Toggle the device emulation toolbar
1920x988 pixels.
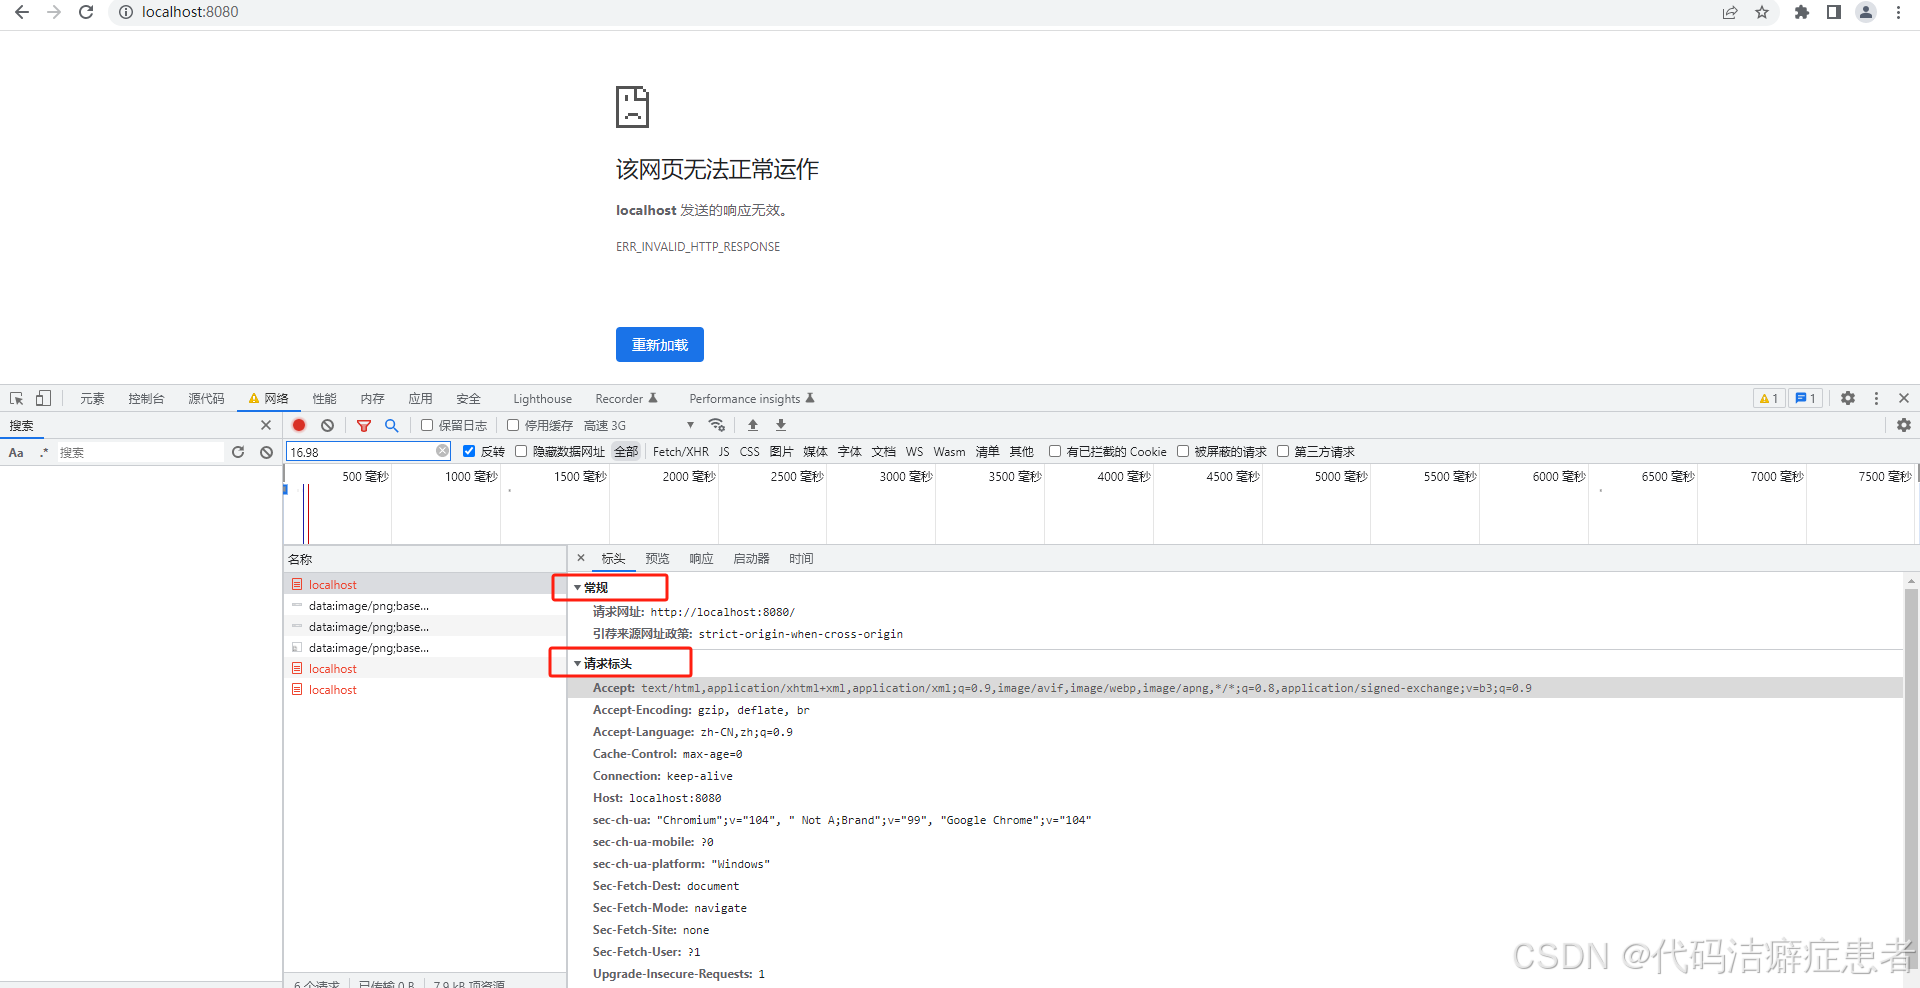coord(42,398)
